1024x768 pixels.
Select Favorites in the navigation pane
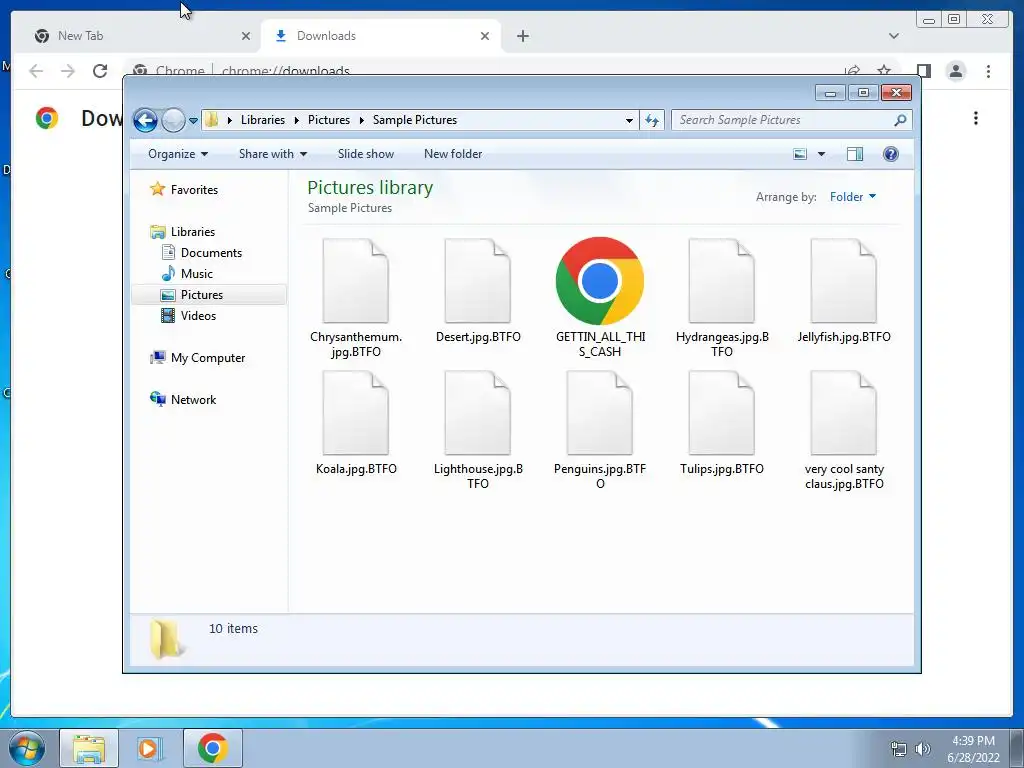tap(194, 189)
